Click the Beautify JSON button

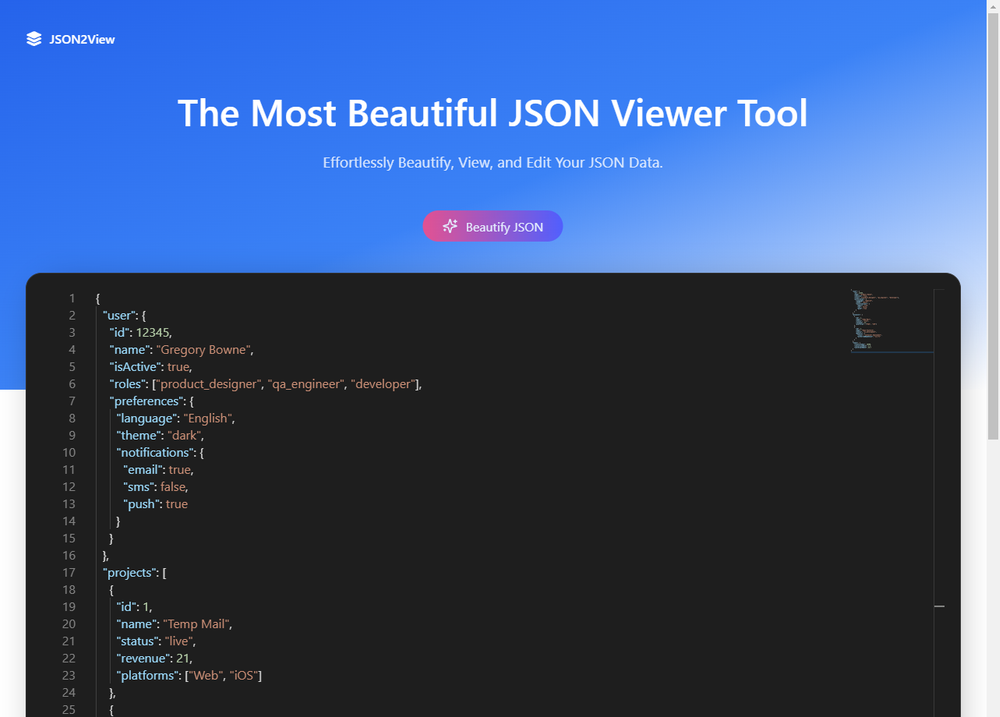click(x=492, y=226)
